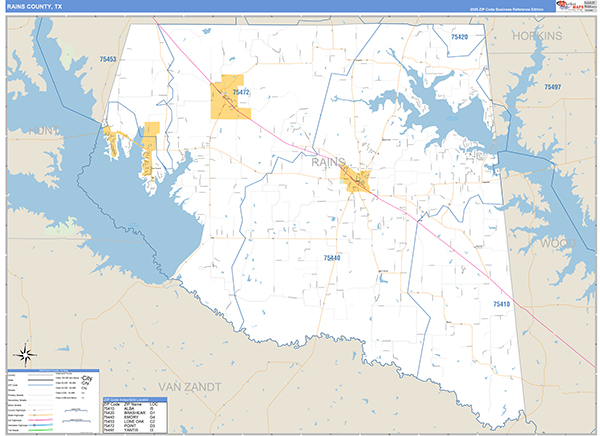600x436 pixels.
Task: Click the 75497 ZIP label on the map
Action: click(x=553, y=87)
